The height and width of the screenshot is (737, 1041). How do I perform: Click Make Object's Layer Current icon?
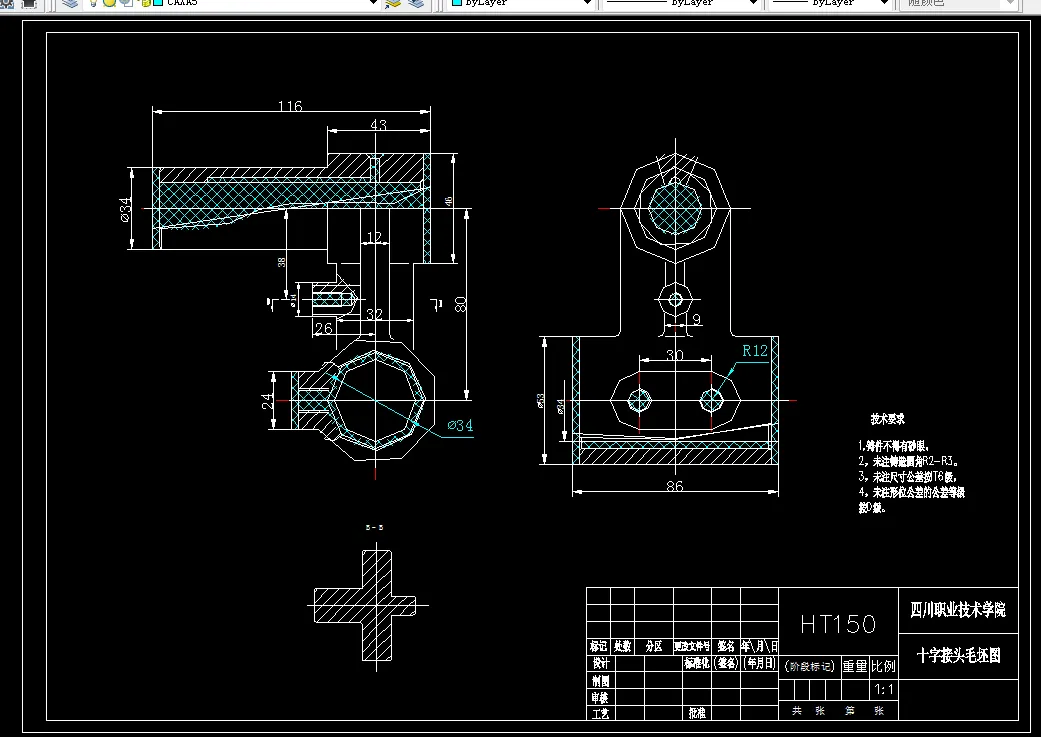coord(393,3)
